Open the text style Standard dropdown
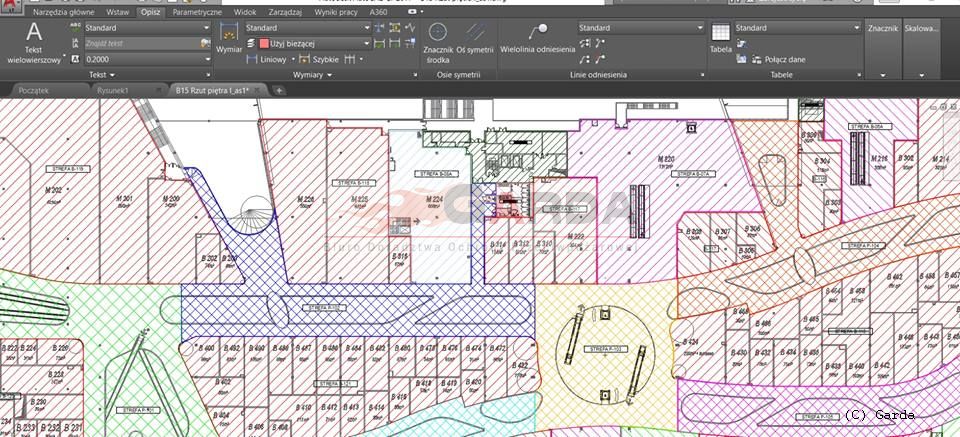This screenshot has width=960, height=437. 148,28
